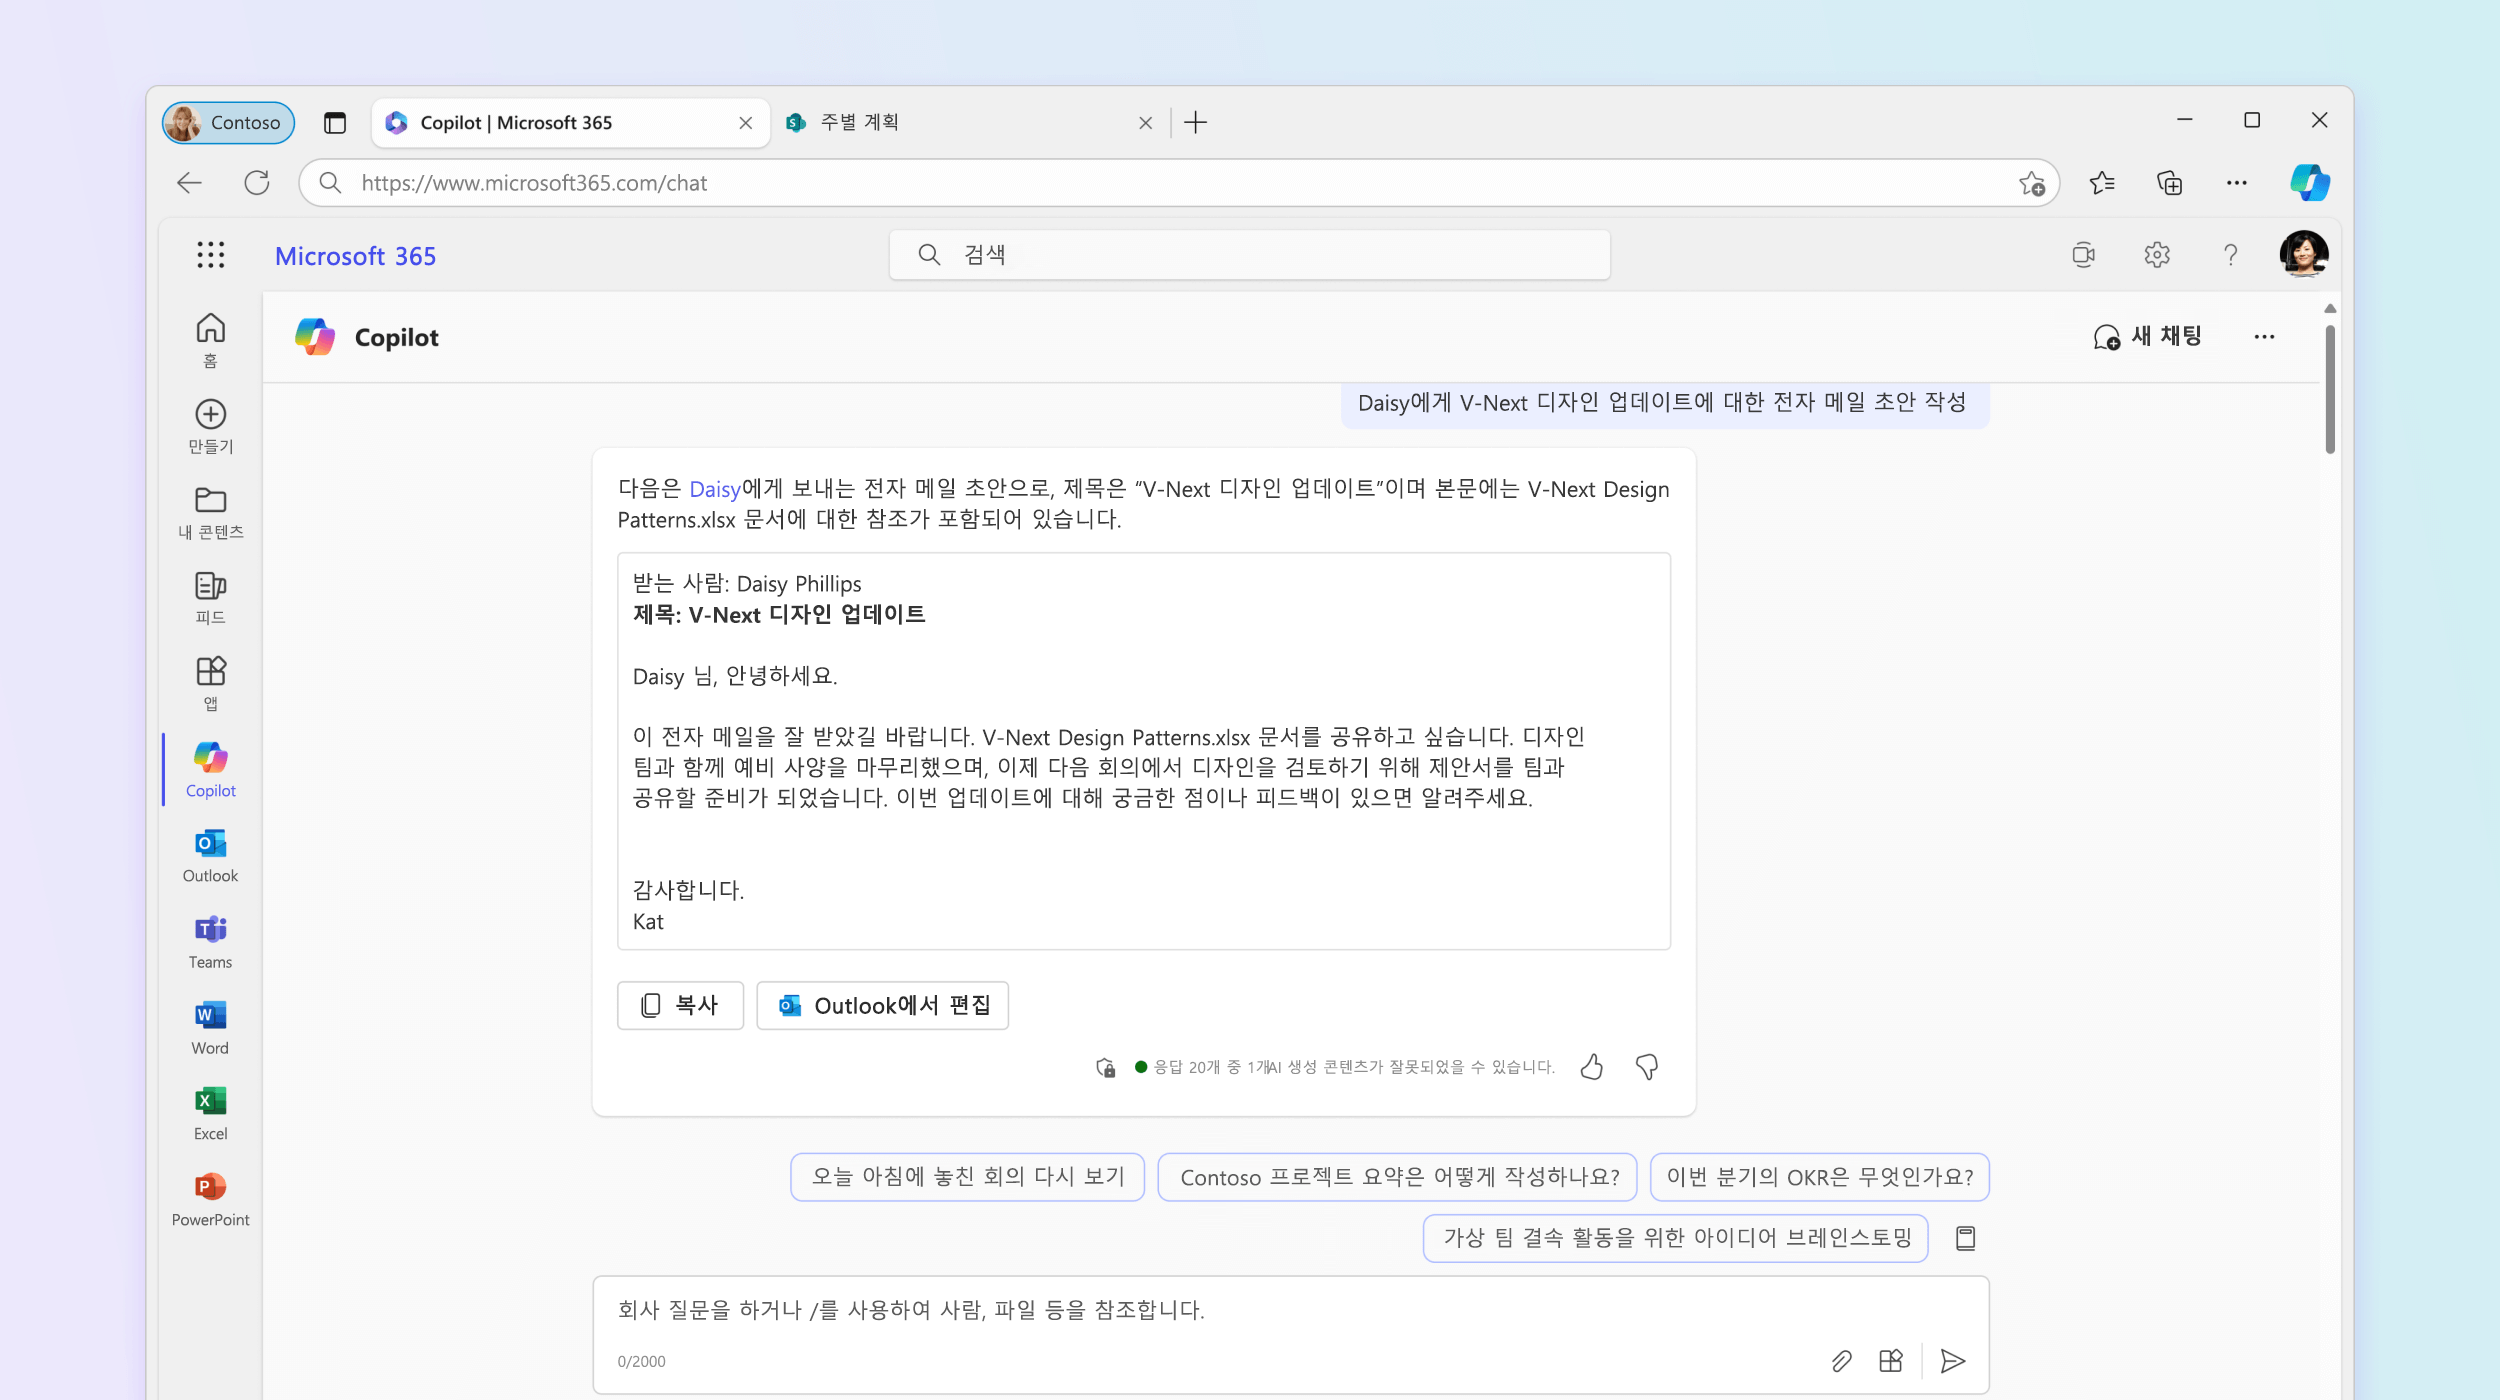
Task: Click the browser address bar
Action: pos(1179,183)
